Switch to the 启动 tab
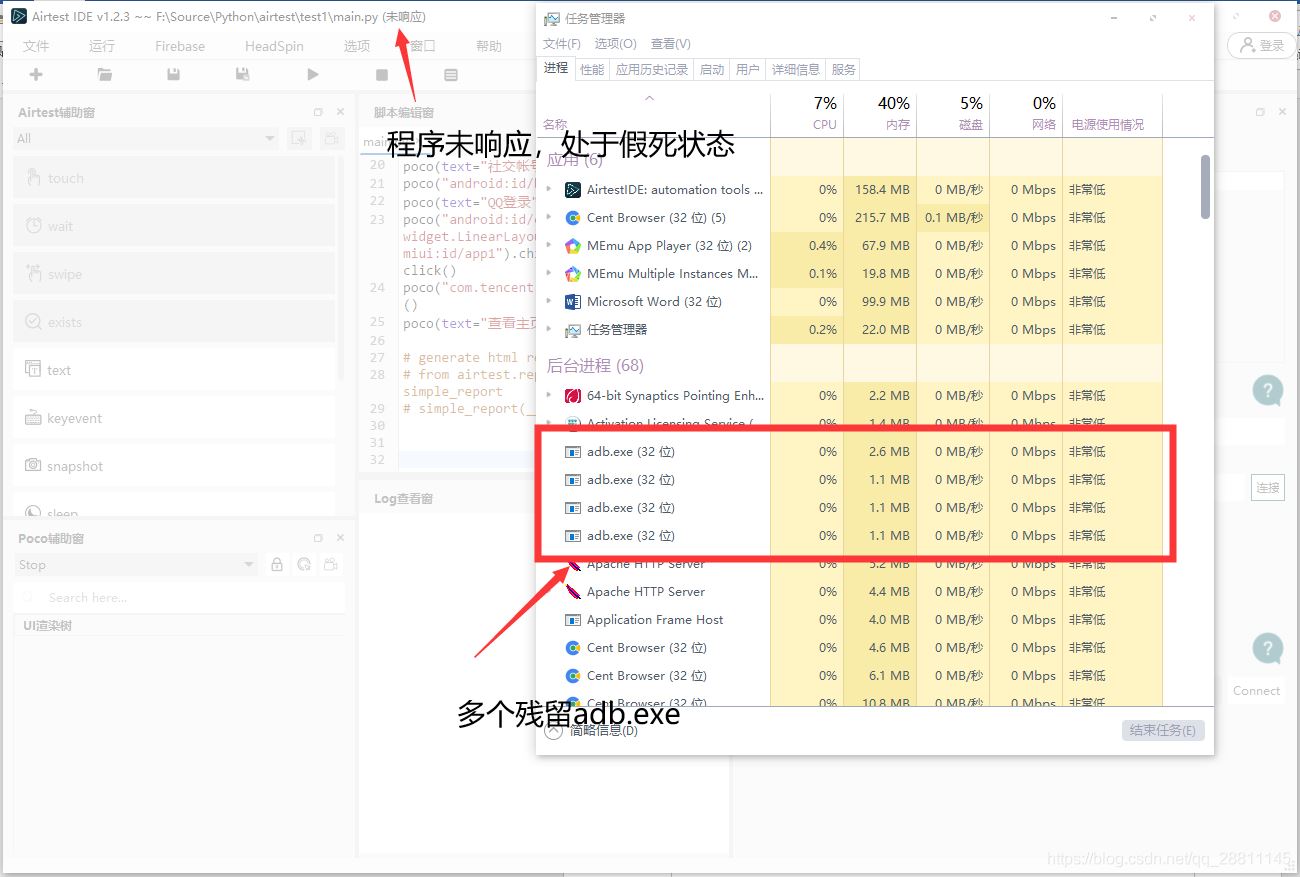 click(x=712, y=69)
